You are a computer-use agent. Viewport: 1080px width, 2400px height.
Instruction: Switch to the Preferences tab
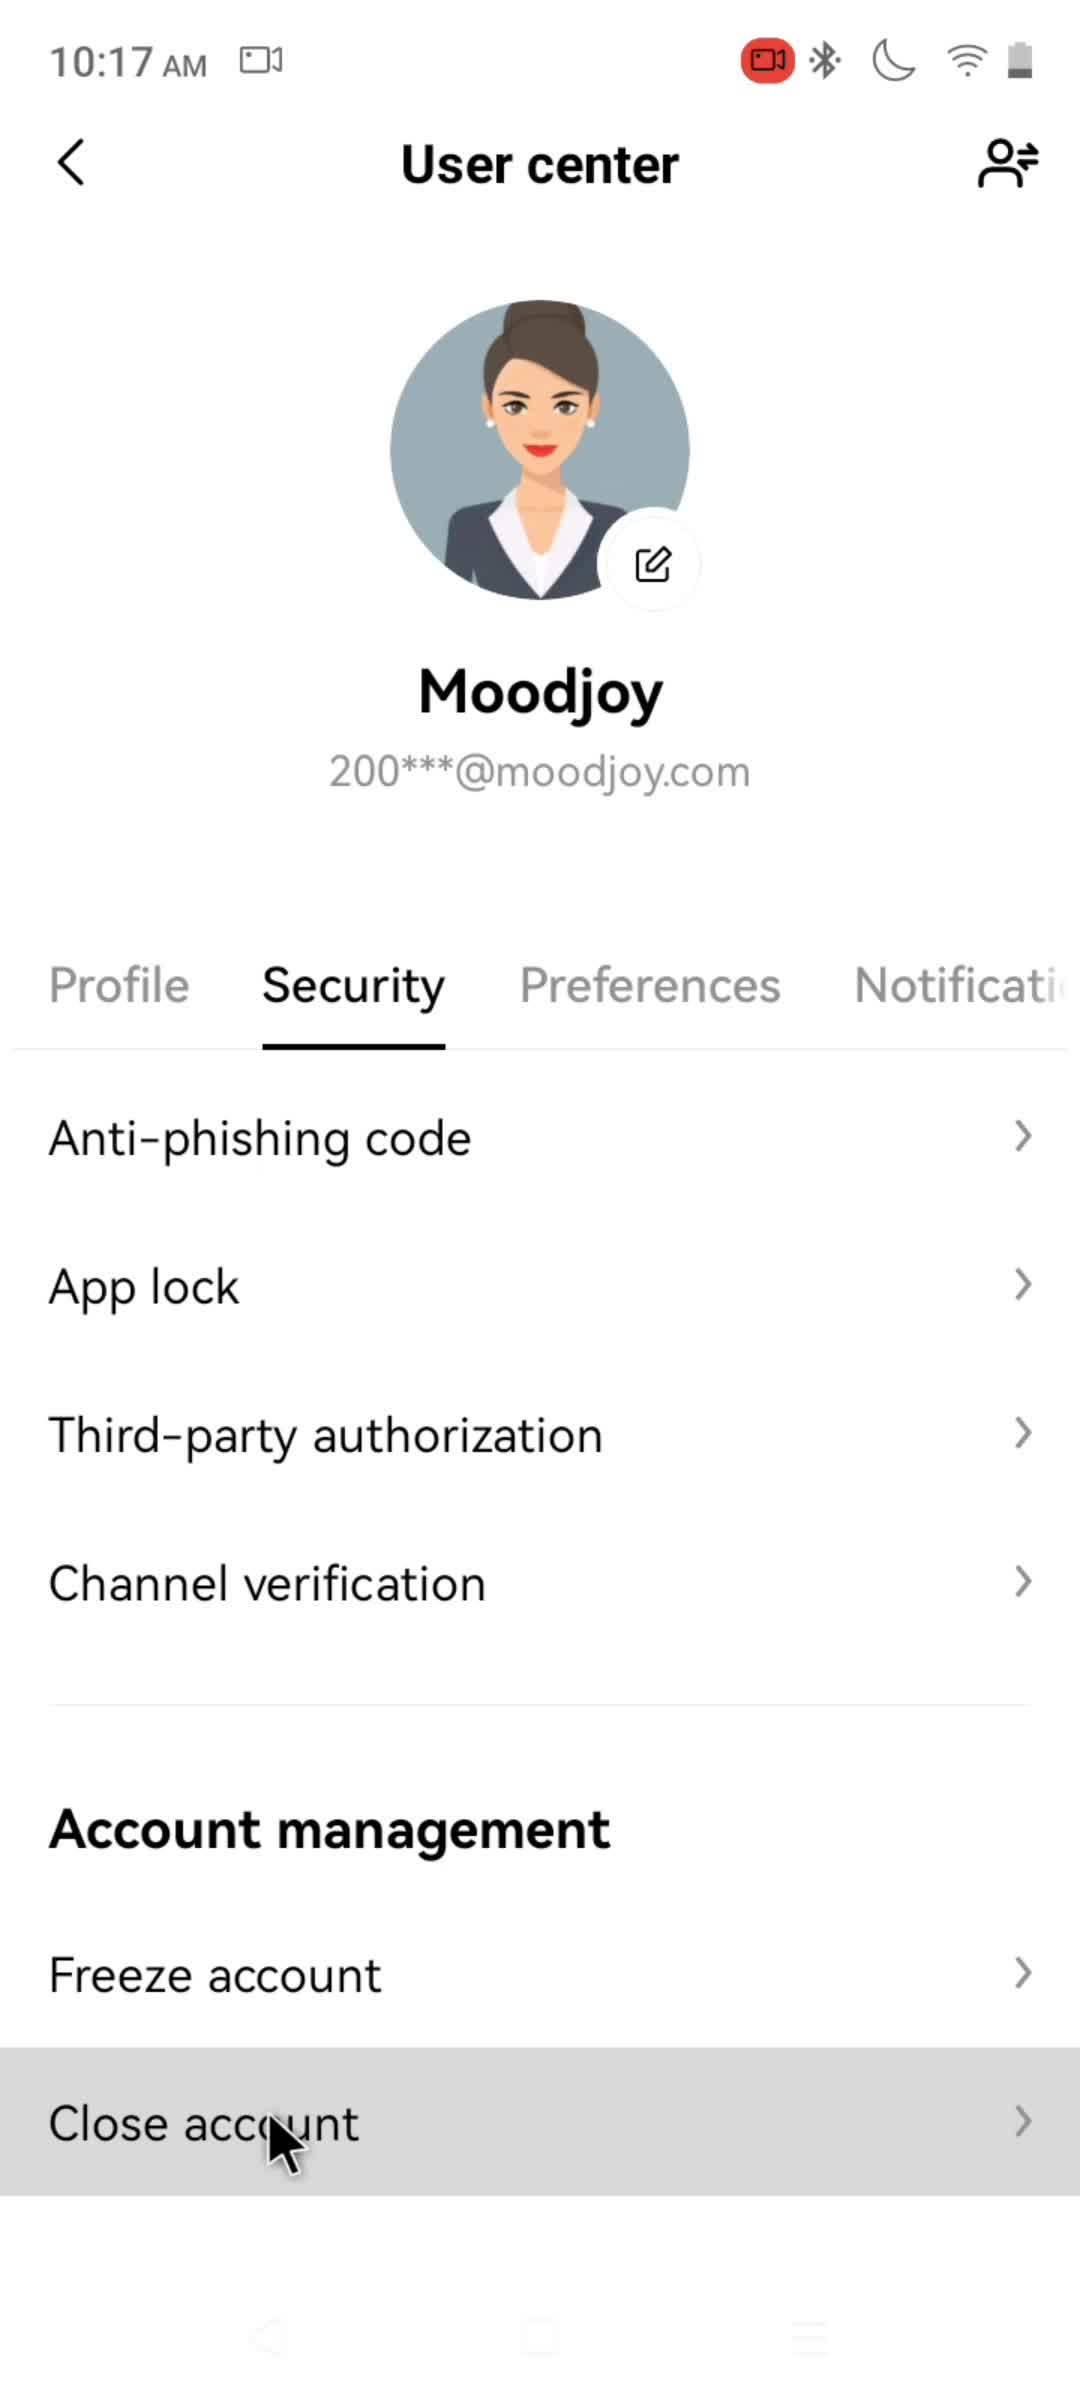(x=650, y=985)
